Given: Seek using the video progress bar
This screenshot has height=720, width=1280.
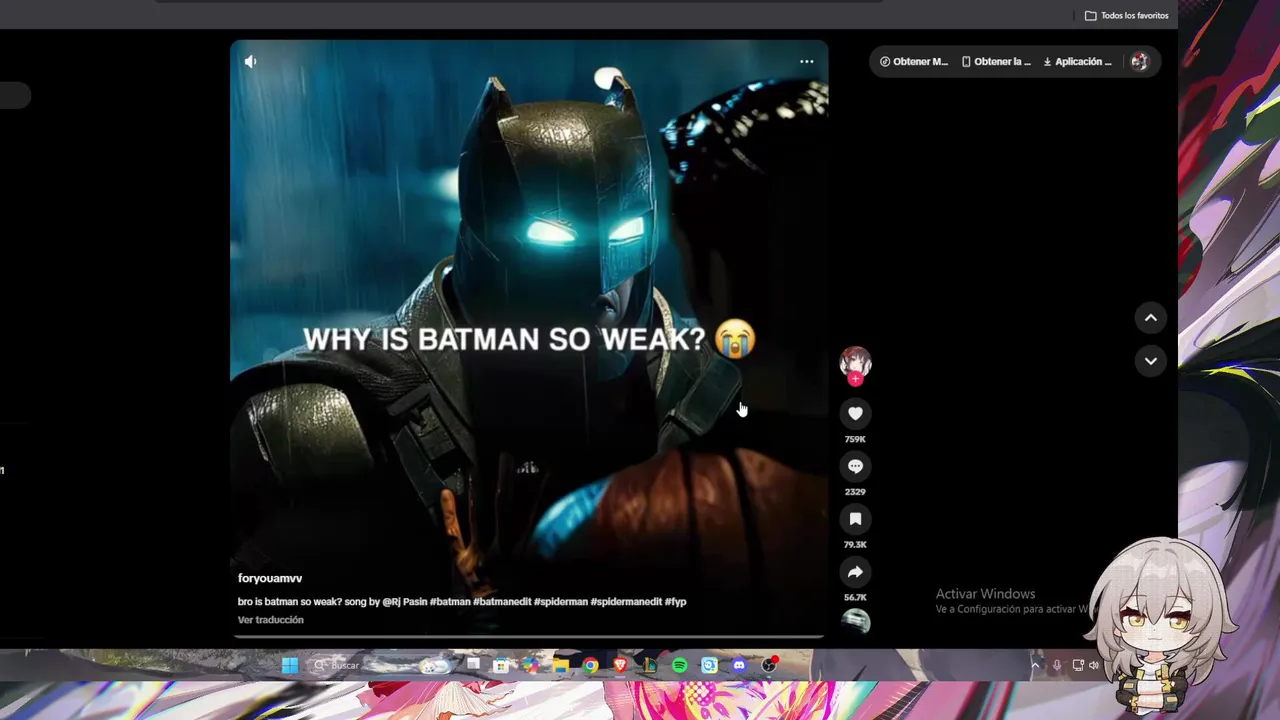Looking at the screenshot, I should [529, 636].
